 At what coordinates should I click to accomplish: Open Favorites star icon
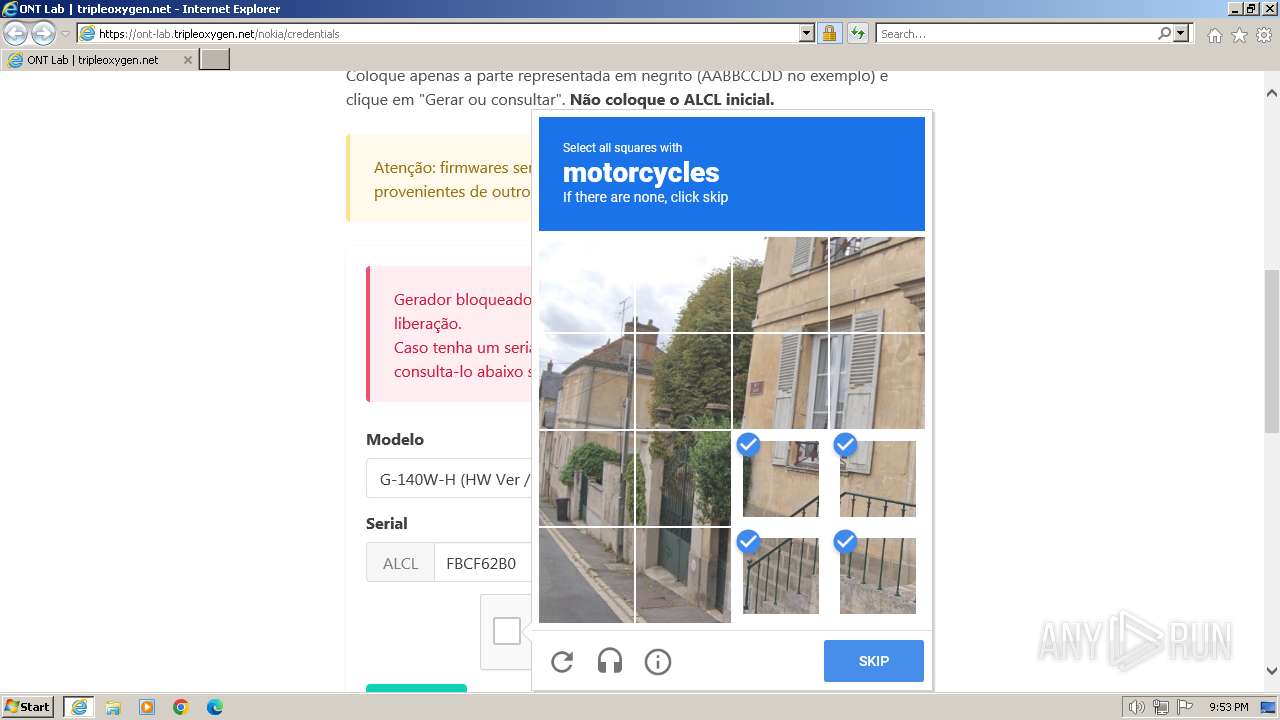1239,35
